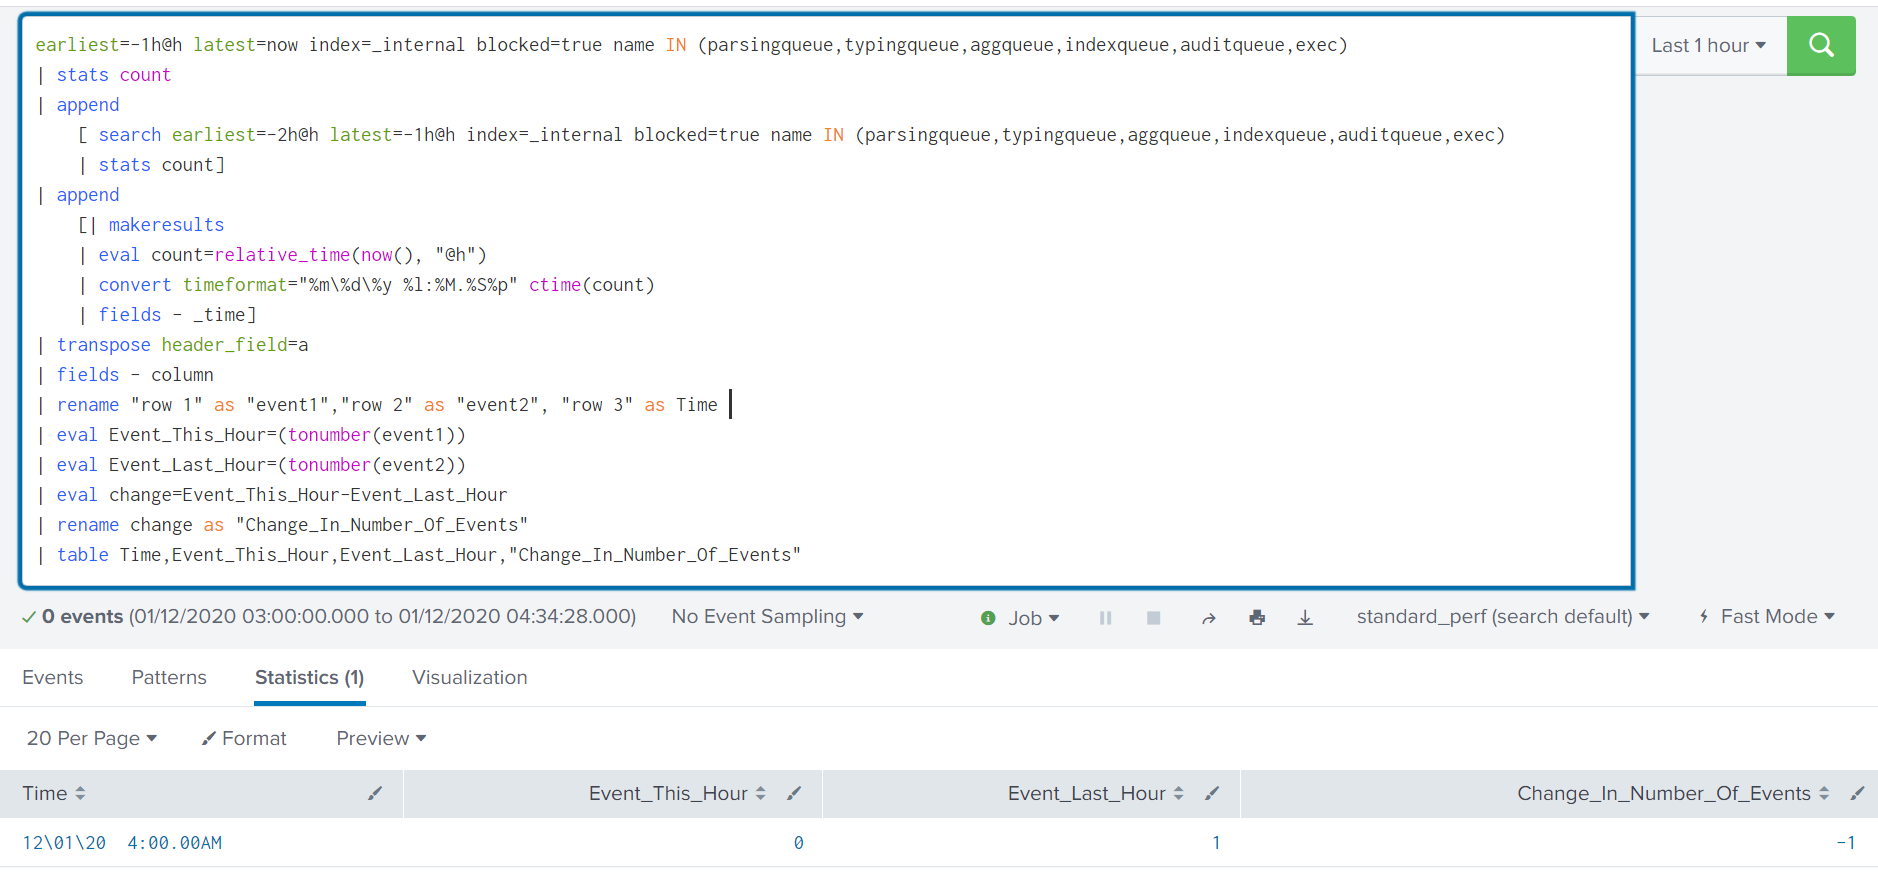Open the Visualization tab

click(469, 678)
